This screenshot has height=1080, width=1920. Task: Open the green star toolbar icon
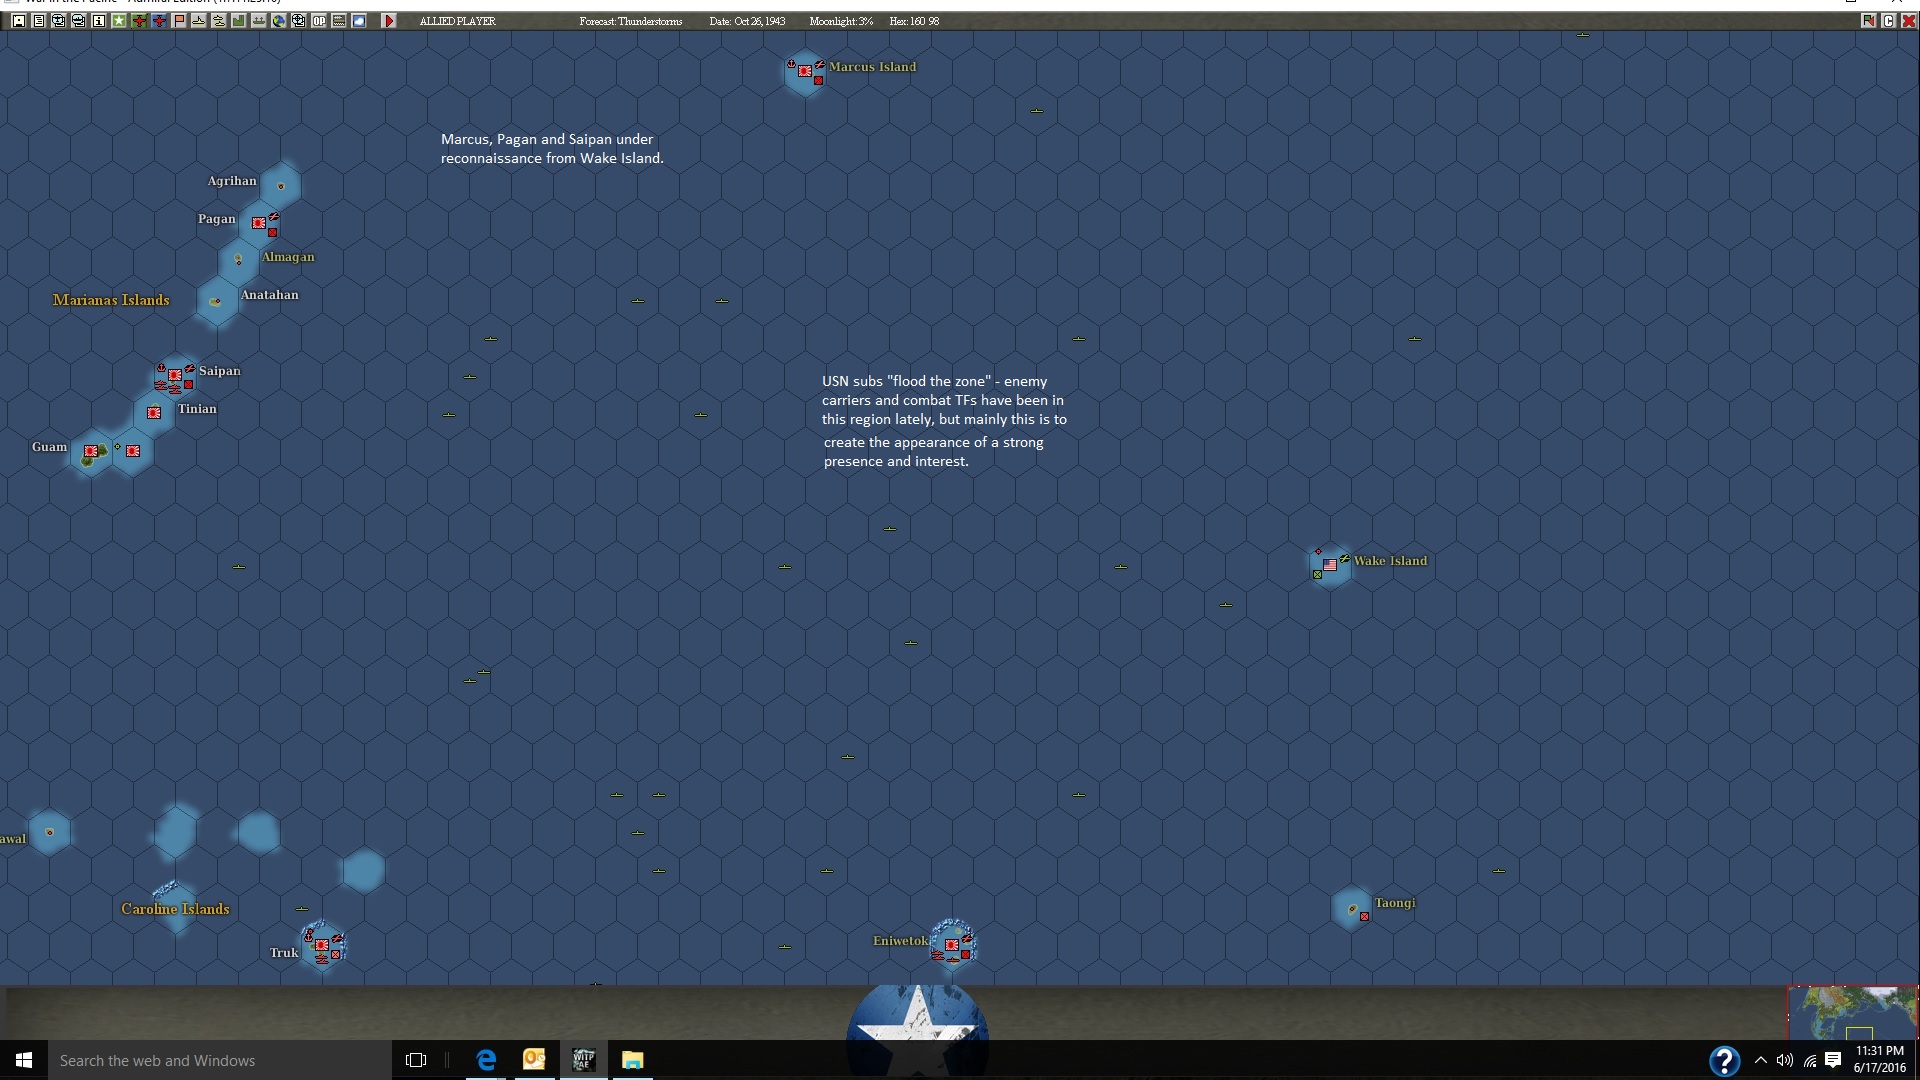[x=118, y=21]
